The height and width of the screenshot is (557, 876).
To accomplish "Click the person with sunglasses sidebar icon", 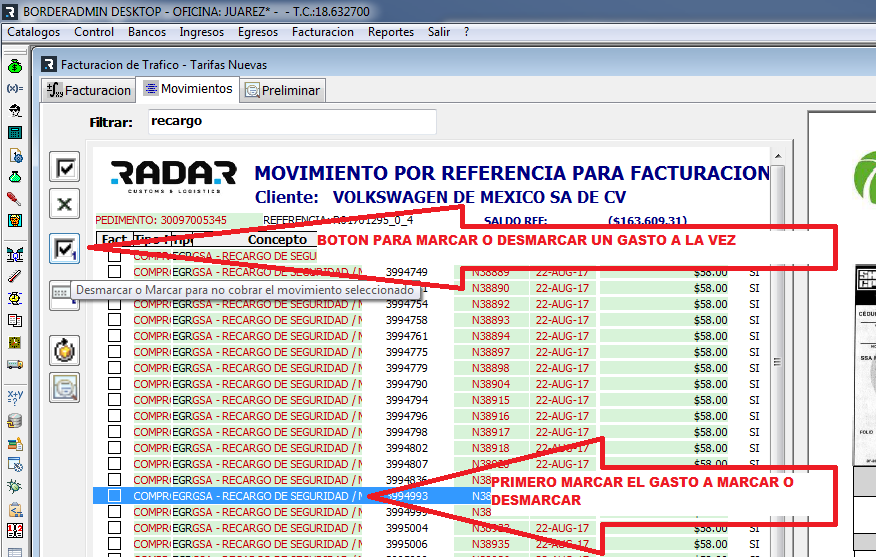I will 15,111.
